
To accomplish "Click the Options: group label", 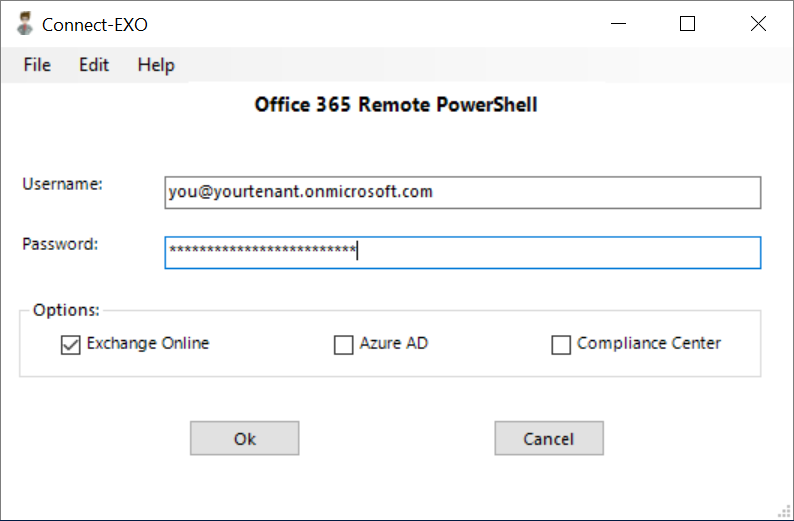I will pyautogui.click(x=66, y=310).
